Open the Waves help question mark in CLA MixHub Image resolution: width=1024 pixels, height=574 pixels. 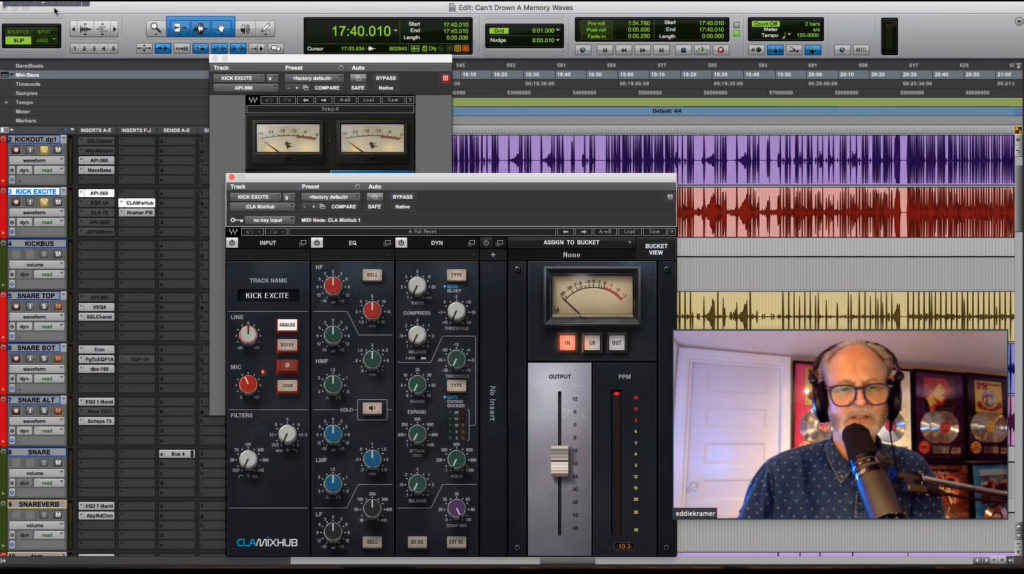(671, 231)
